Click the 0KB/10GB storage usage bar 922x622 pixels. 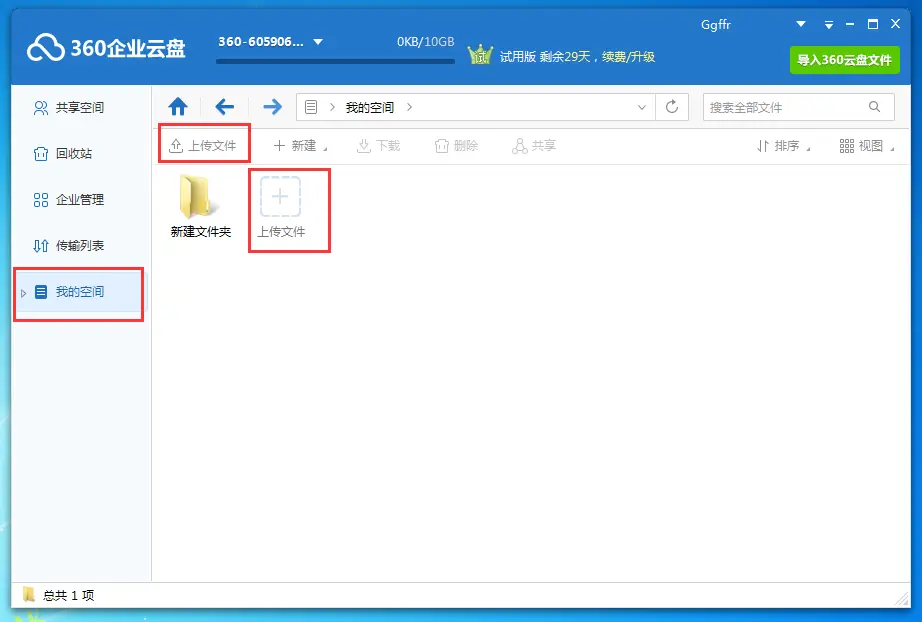[x=335, y=61]
